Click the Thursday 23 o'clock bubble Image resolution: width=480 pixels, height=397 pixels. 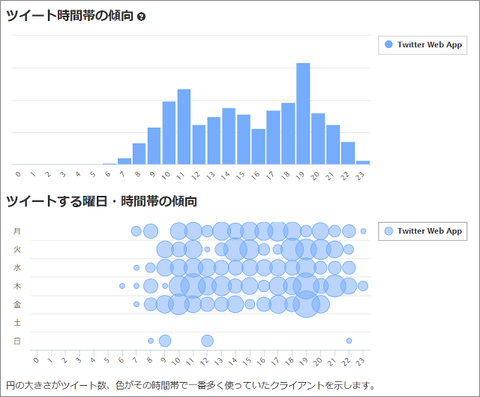coord(363,286)
